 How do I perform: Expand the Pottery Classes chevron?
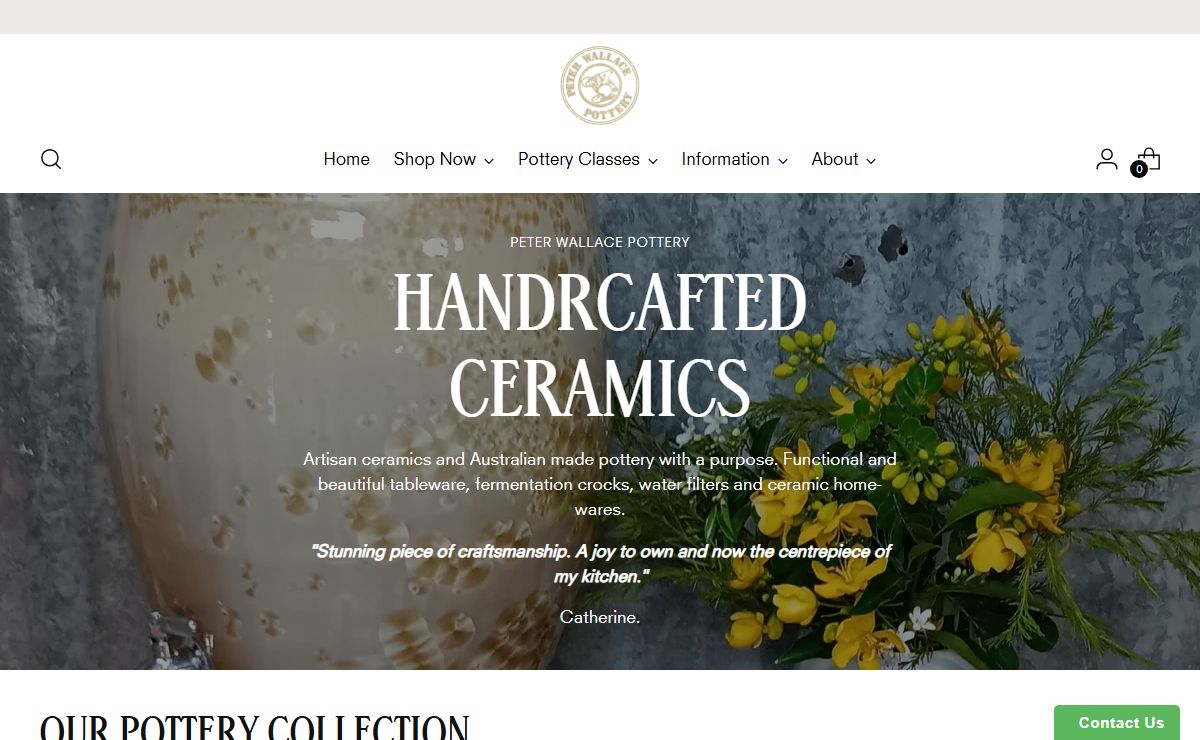(653, 161)
